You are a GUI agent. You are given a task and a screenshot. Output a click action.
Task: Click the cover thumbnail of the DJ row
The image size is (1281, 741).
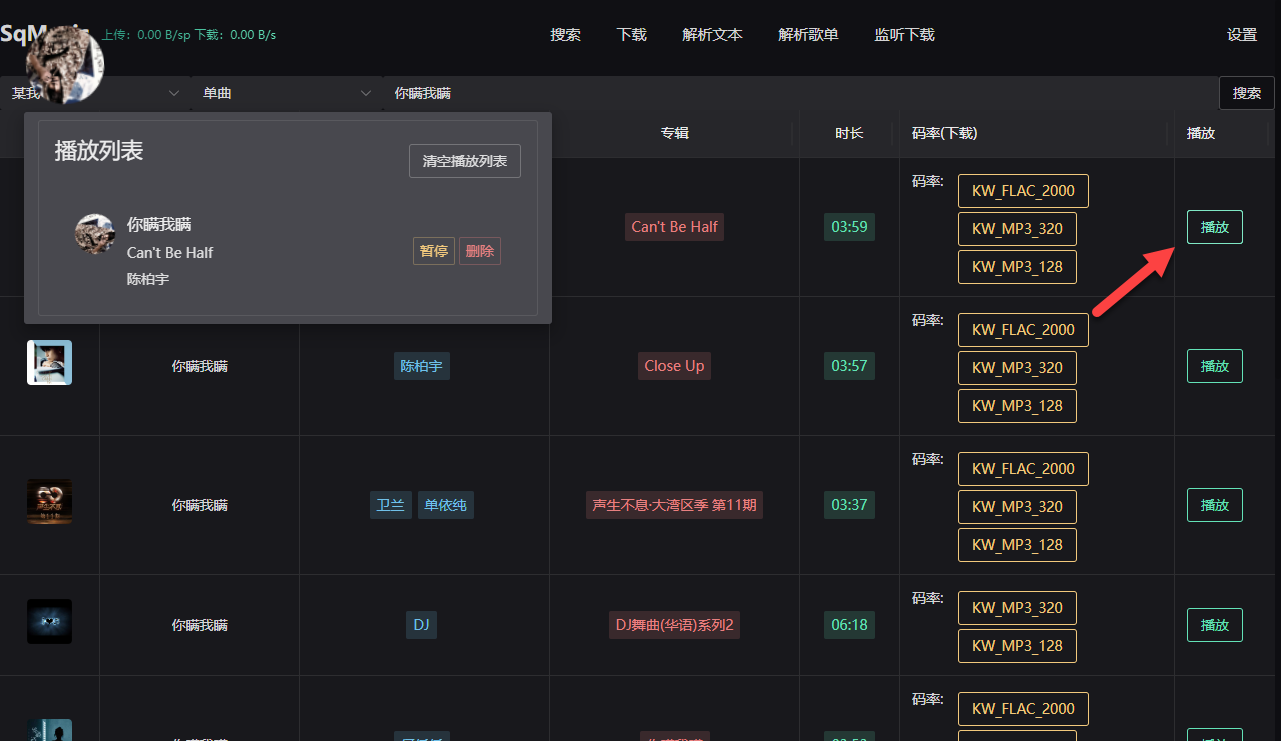(49, 622)
